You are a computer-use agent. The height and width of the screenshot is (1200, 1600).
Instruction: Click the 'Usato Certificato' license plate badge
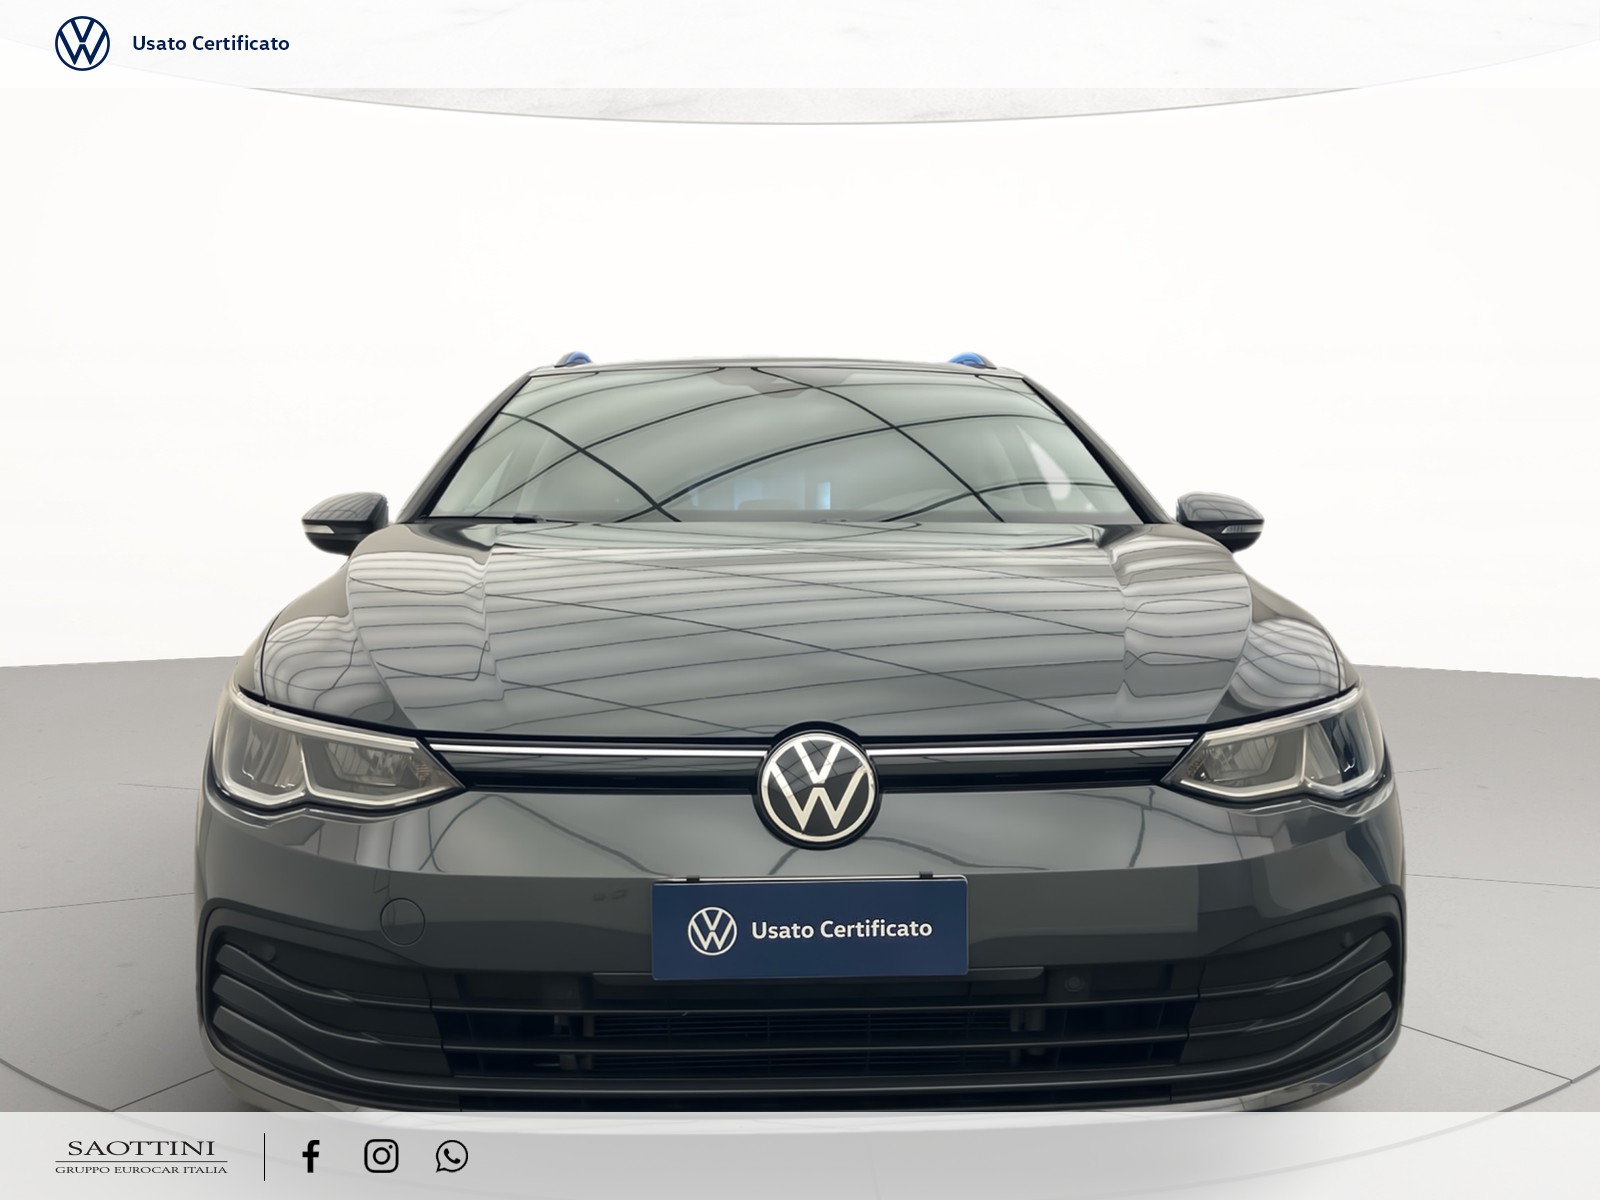[810, 929]
